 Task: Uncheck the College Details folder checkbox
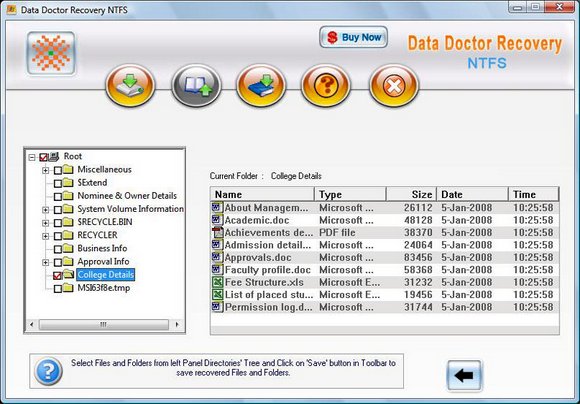(x=57, y=276)
